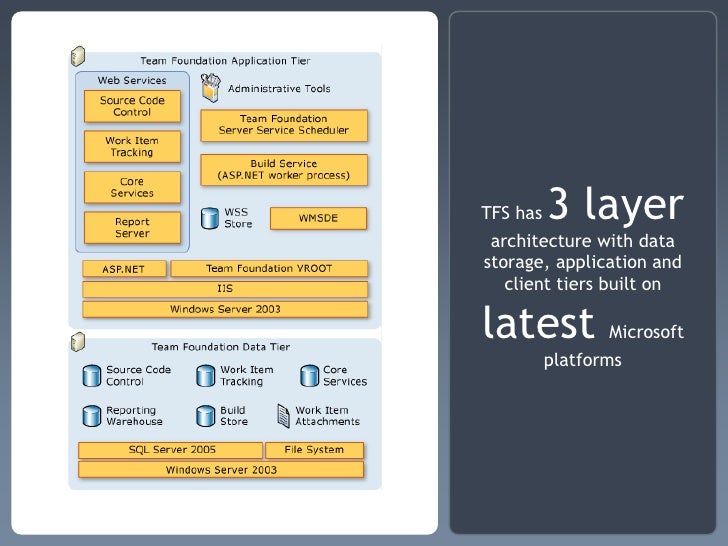
Task: Click the 'Work Item Attachments' label
Action: (327, 416)
